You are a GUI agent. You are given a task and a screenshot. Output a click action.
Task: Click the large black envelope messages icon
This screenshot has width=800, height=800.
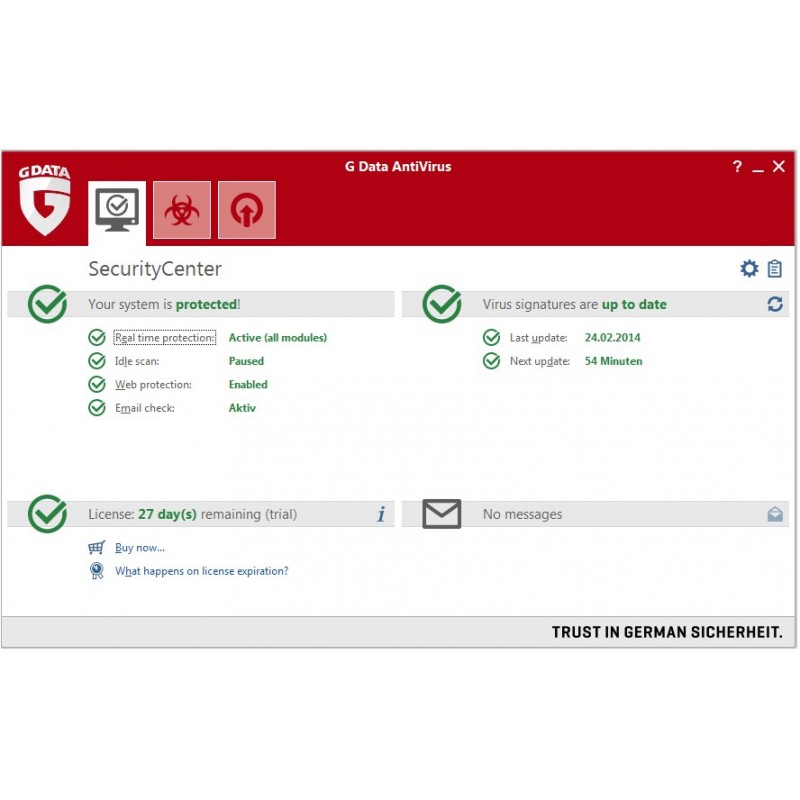click(441, 514)
